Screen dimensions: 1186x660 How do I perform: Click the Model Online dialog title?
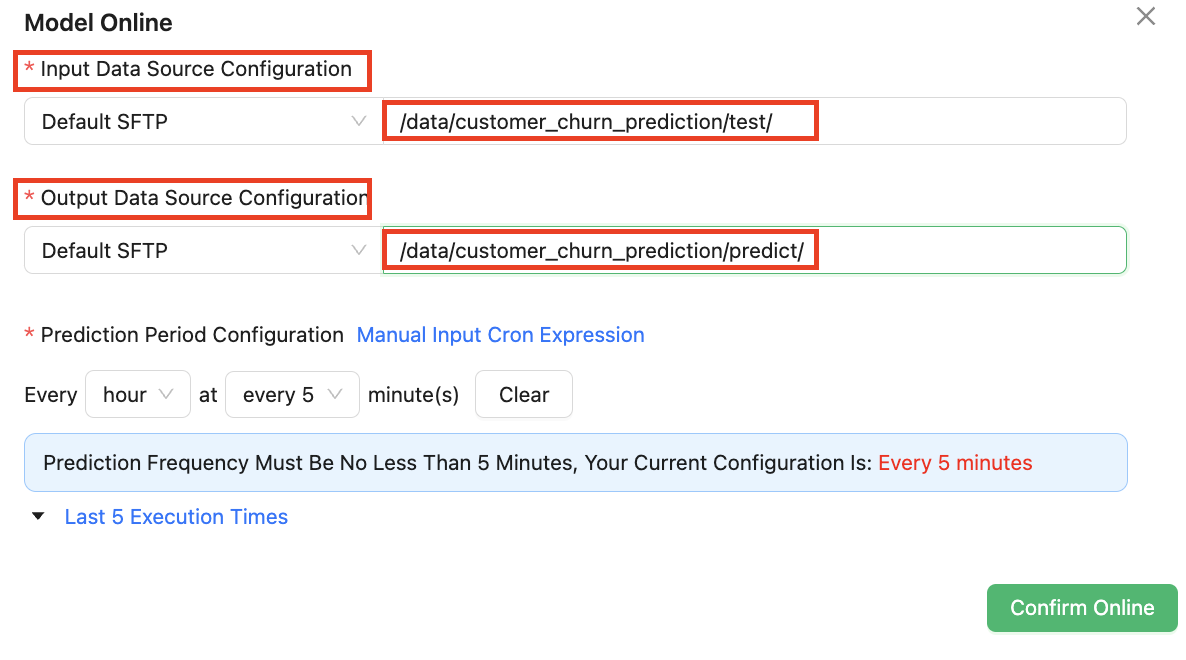tap(98, 22)
